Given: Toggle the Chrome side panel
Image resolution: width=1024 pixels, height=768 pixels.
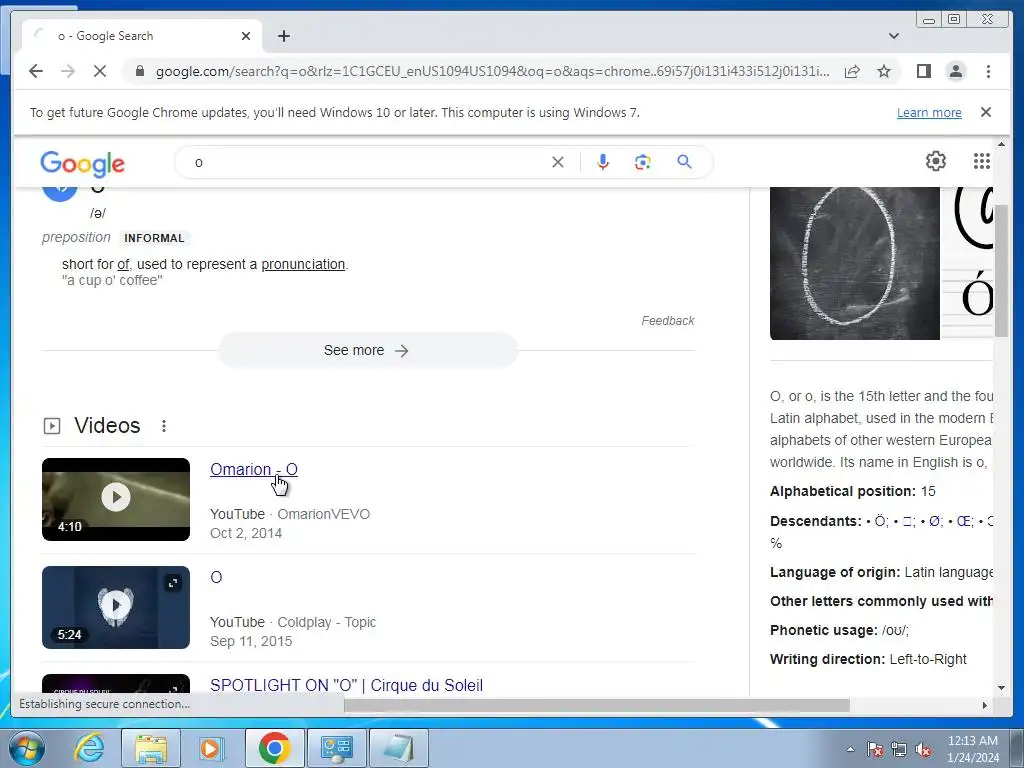Looking at the screenshot, I should click(x=923, y=71).
